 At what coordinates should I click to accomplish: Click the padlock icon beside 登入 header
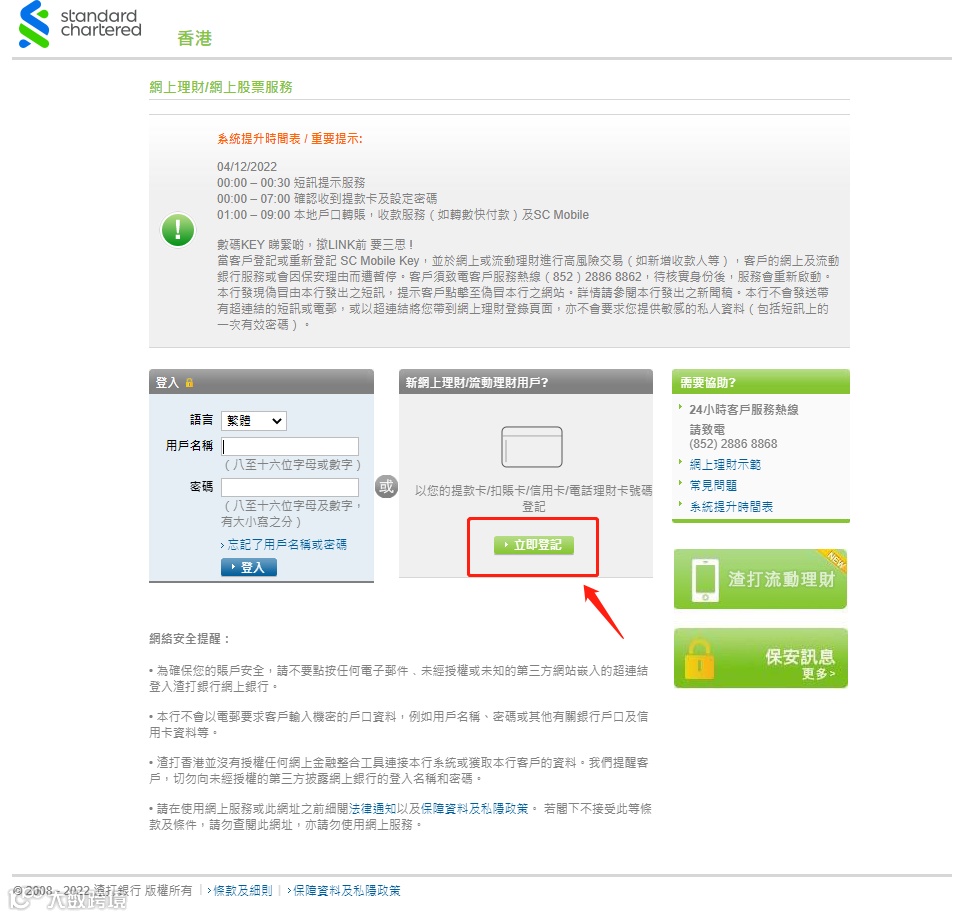pos(189,382)
